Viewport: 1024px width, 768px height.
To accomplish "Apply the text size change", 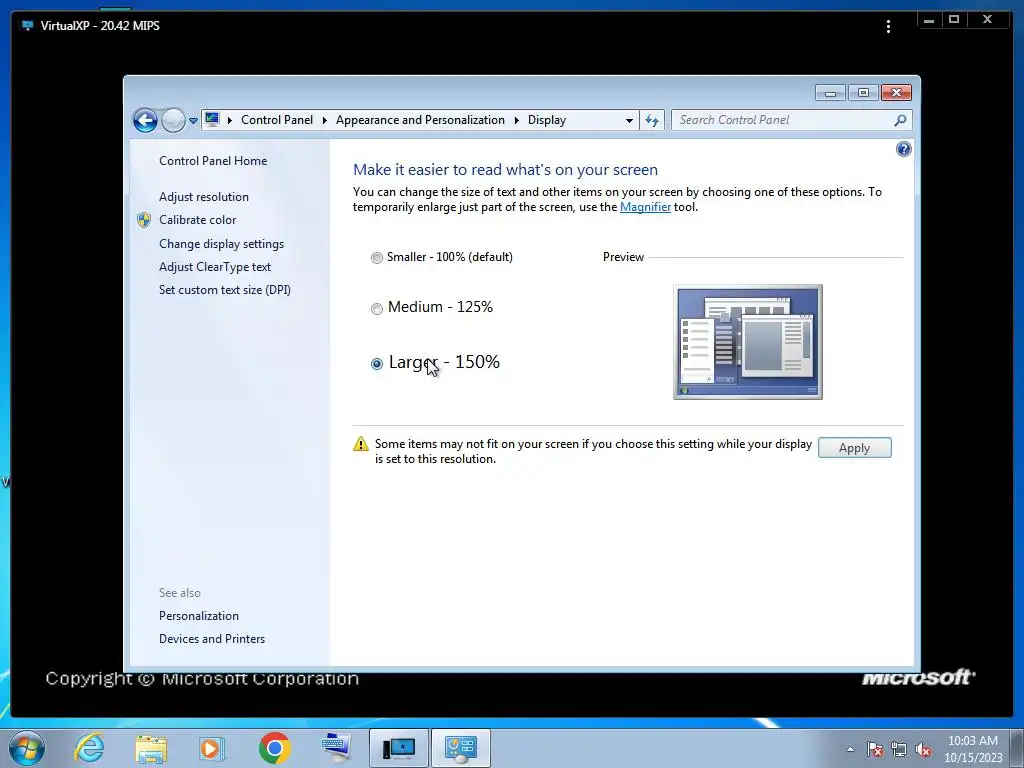I will click(854, 447).
